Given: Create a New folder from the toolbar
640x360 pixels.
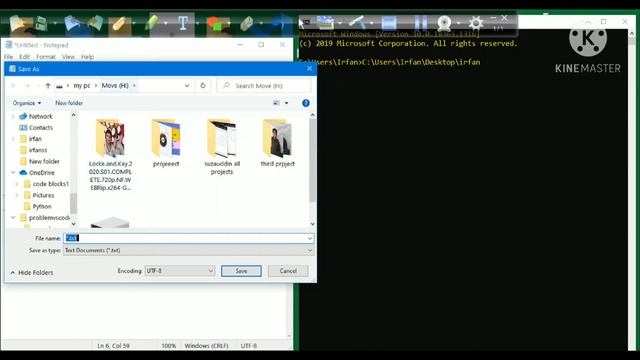Looking at the screenshot, I should (69, 103).
